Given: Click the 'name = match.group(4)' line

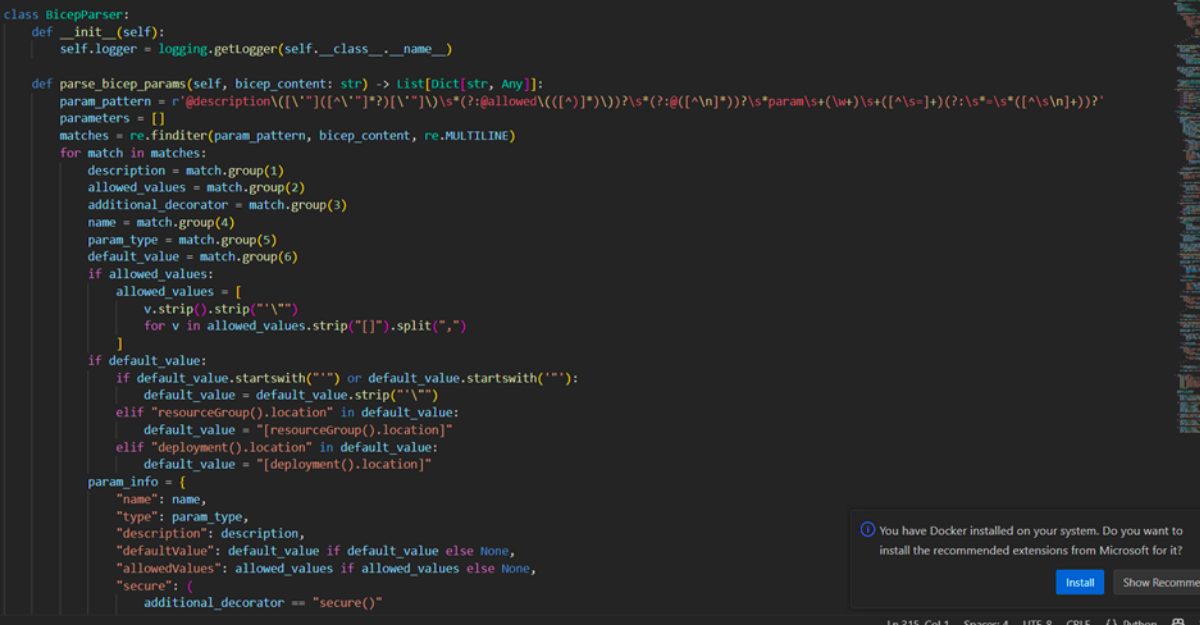Looking at the screenshot, I should coord(161,222).
